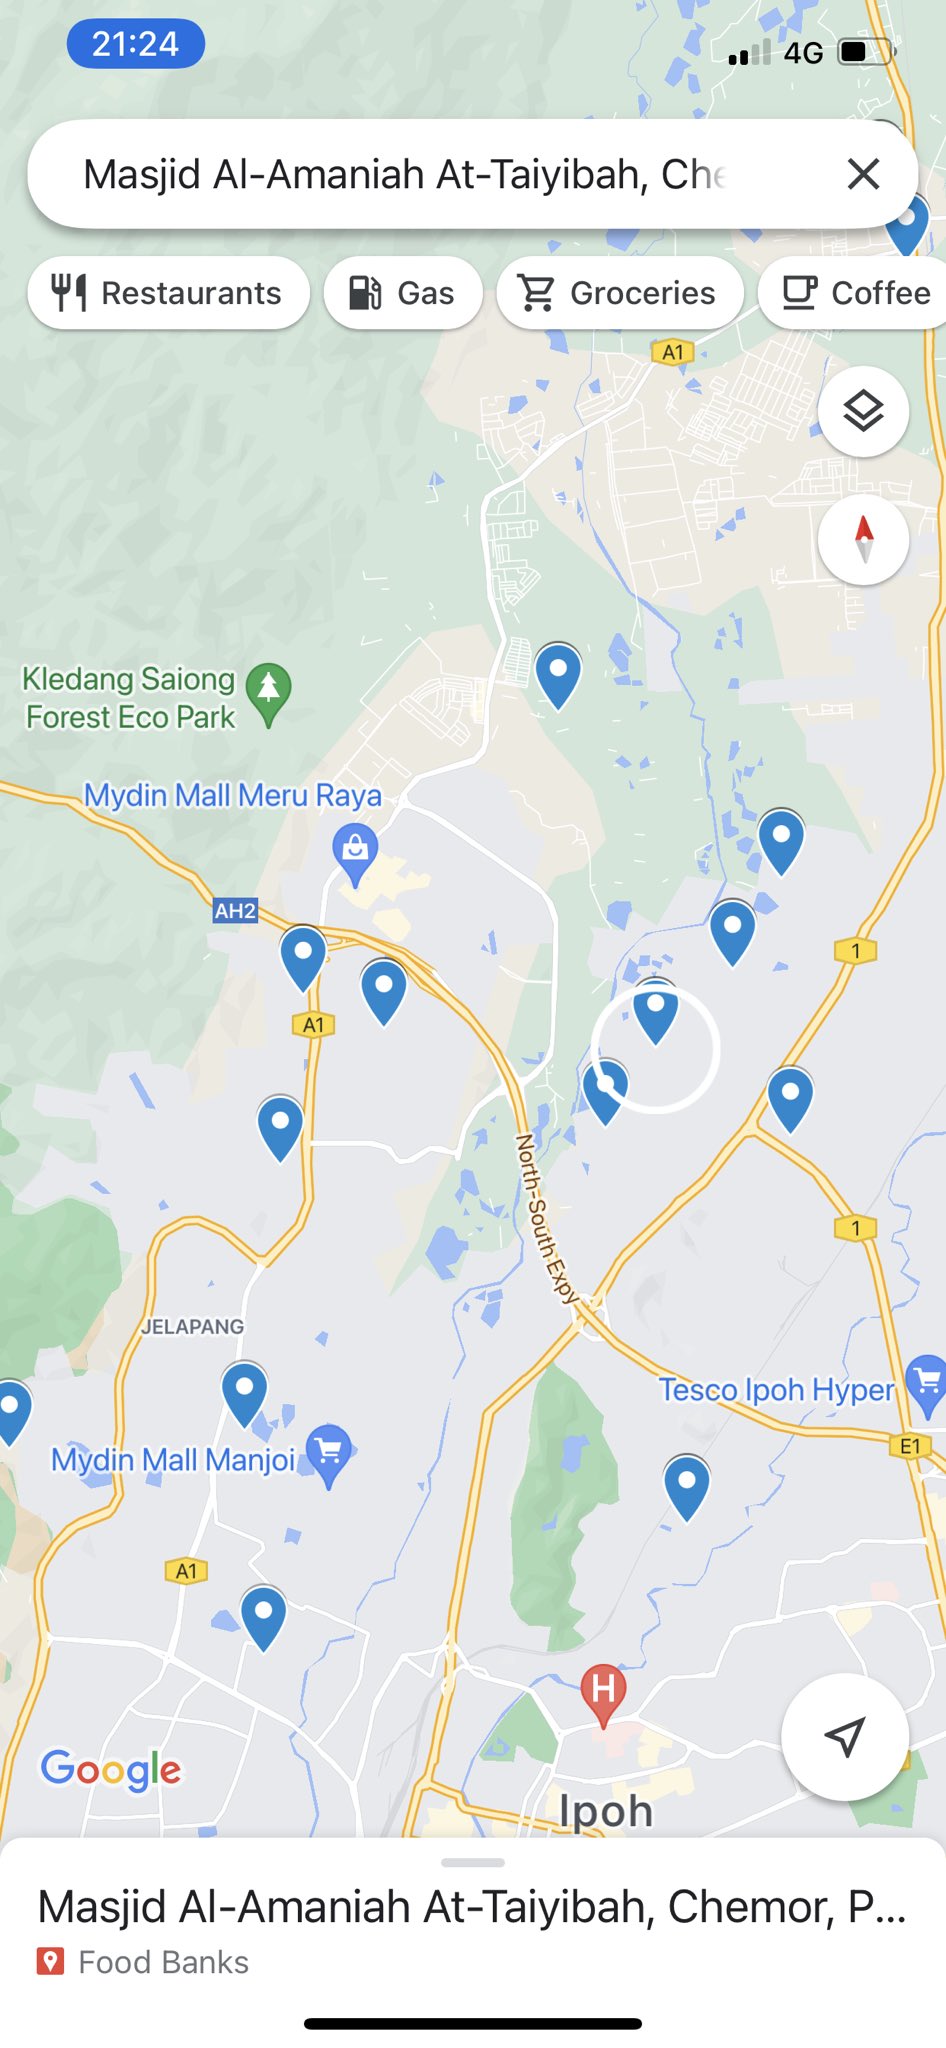This screenshot has height=2048, width=946.
Task: Open Tesco Ipoh Hyper cart pin
Action: (x=926, y=1385)
